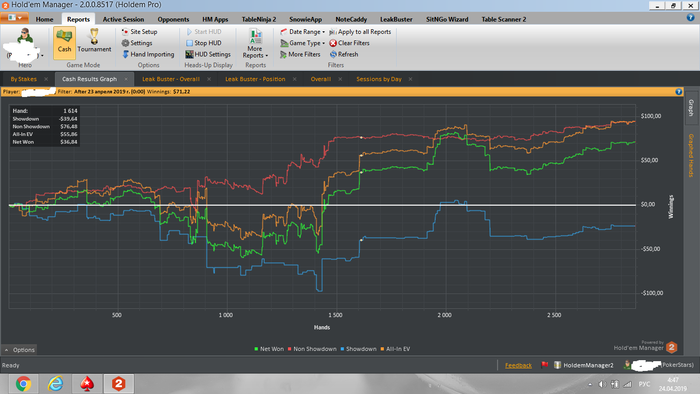This screenshot has height=394, width=700.
Task: Open the Home ribbon tab
Action: [x=44, y=19]
